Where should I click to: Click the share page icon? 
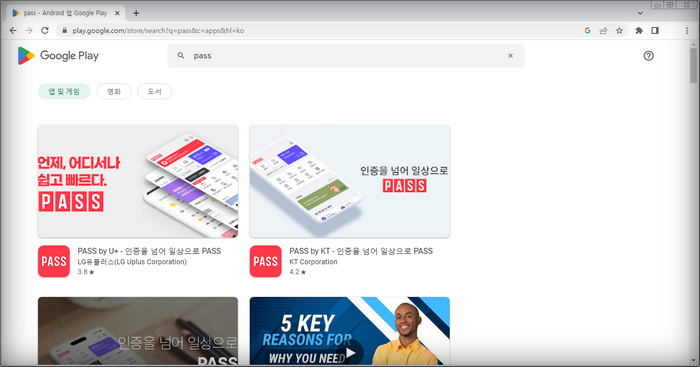tap(604, 30)
